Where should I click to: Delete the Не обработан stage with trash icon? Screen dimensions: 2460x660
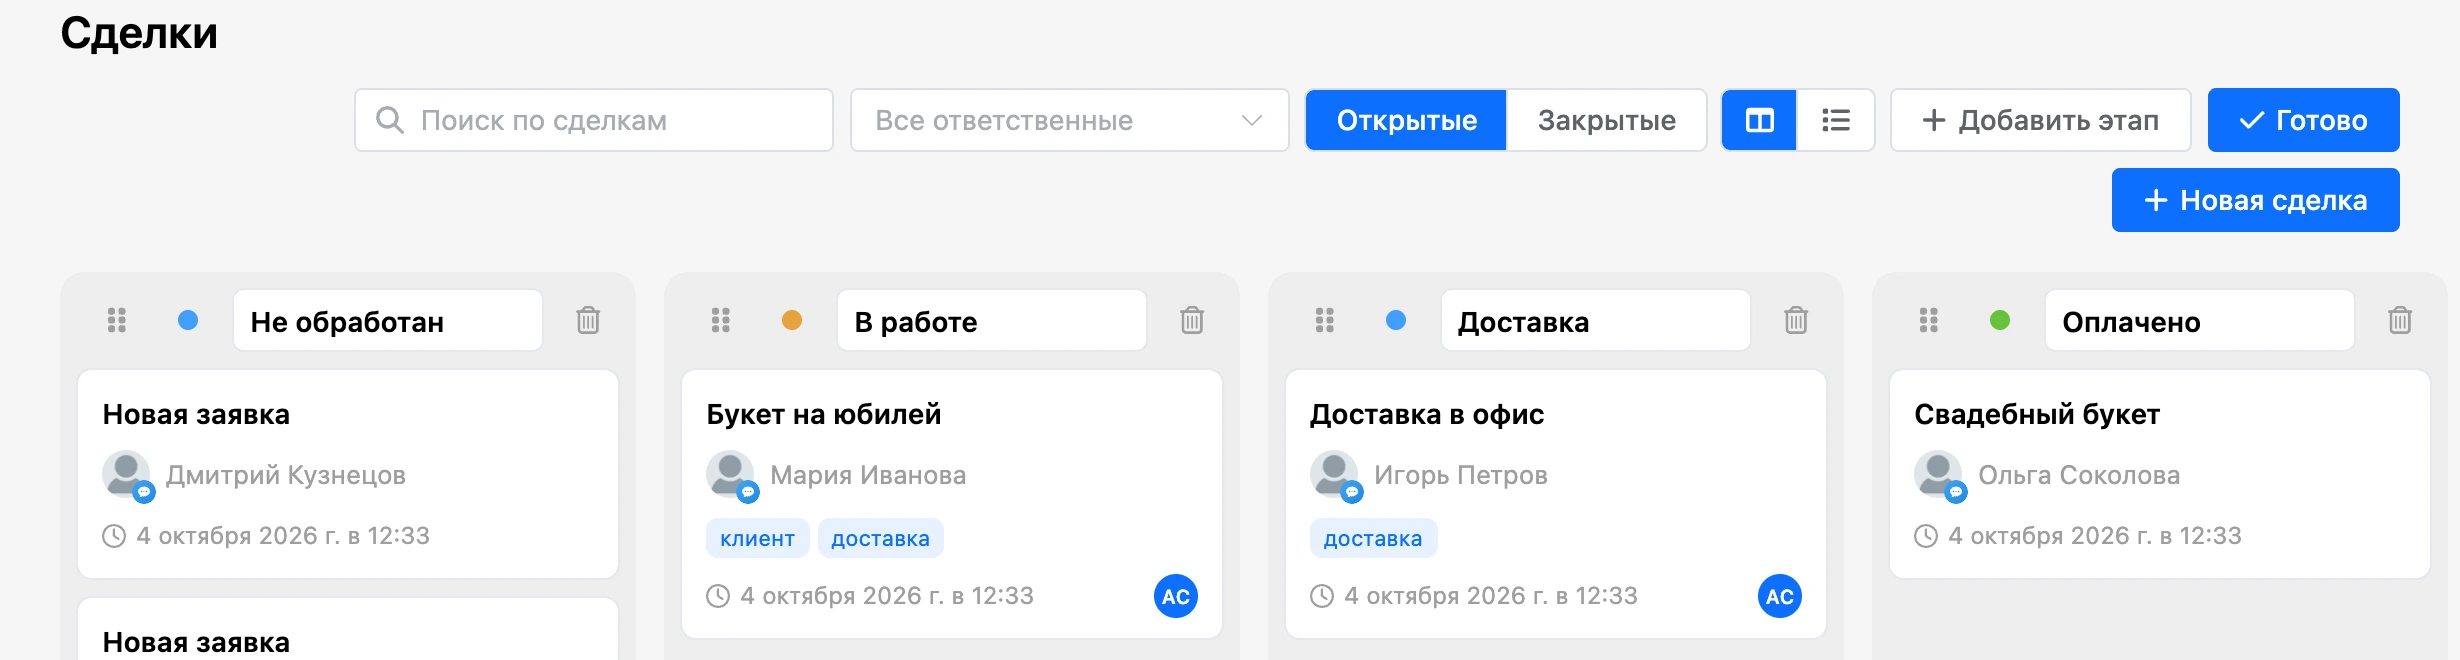(588, 320)
